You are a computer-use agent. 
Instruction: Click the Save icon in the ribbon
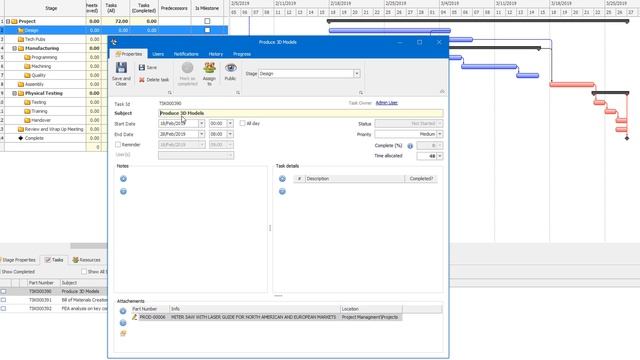(x=142, y=67)
